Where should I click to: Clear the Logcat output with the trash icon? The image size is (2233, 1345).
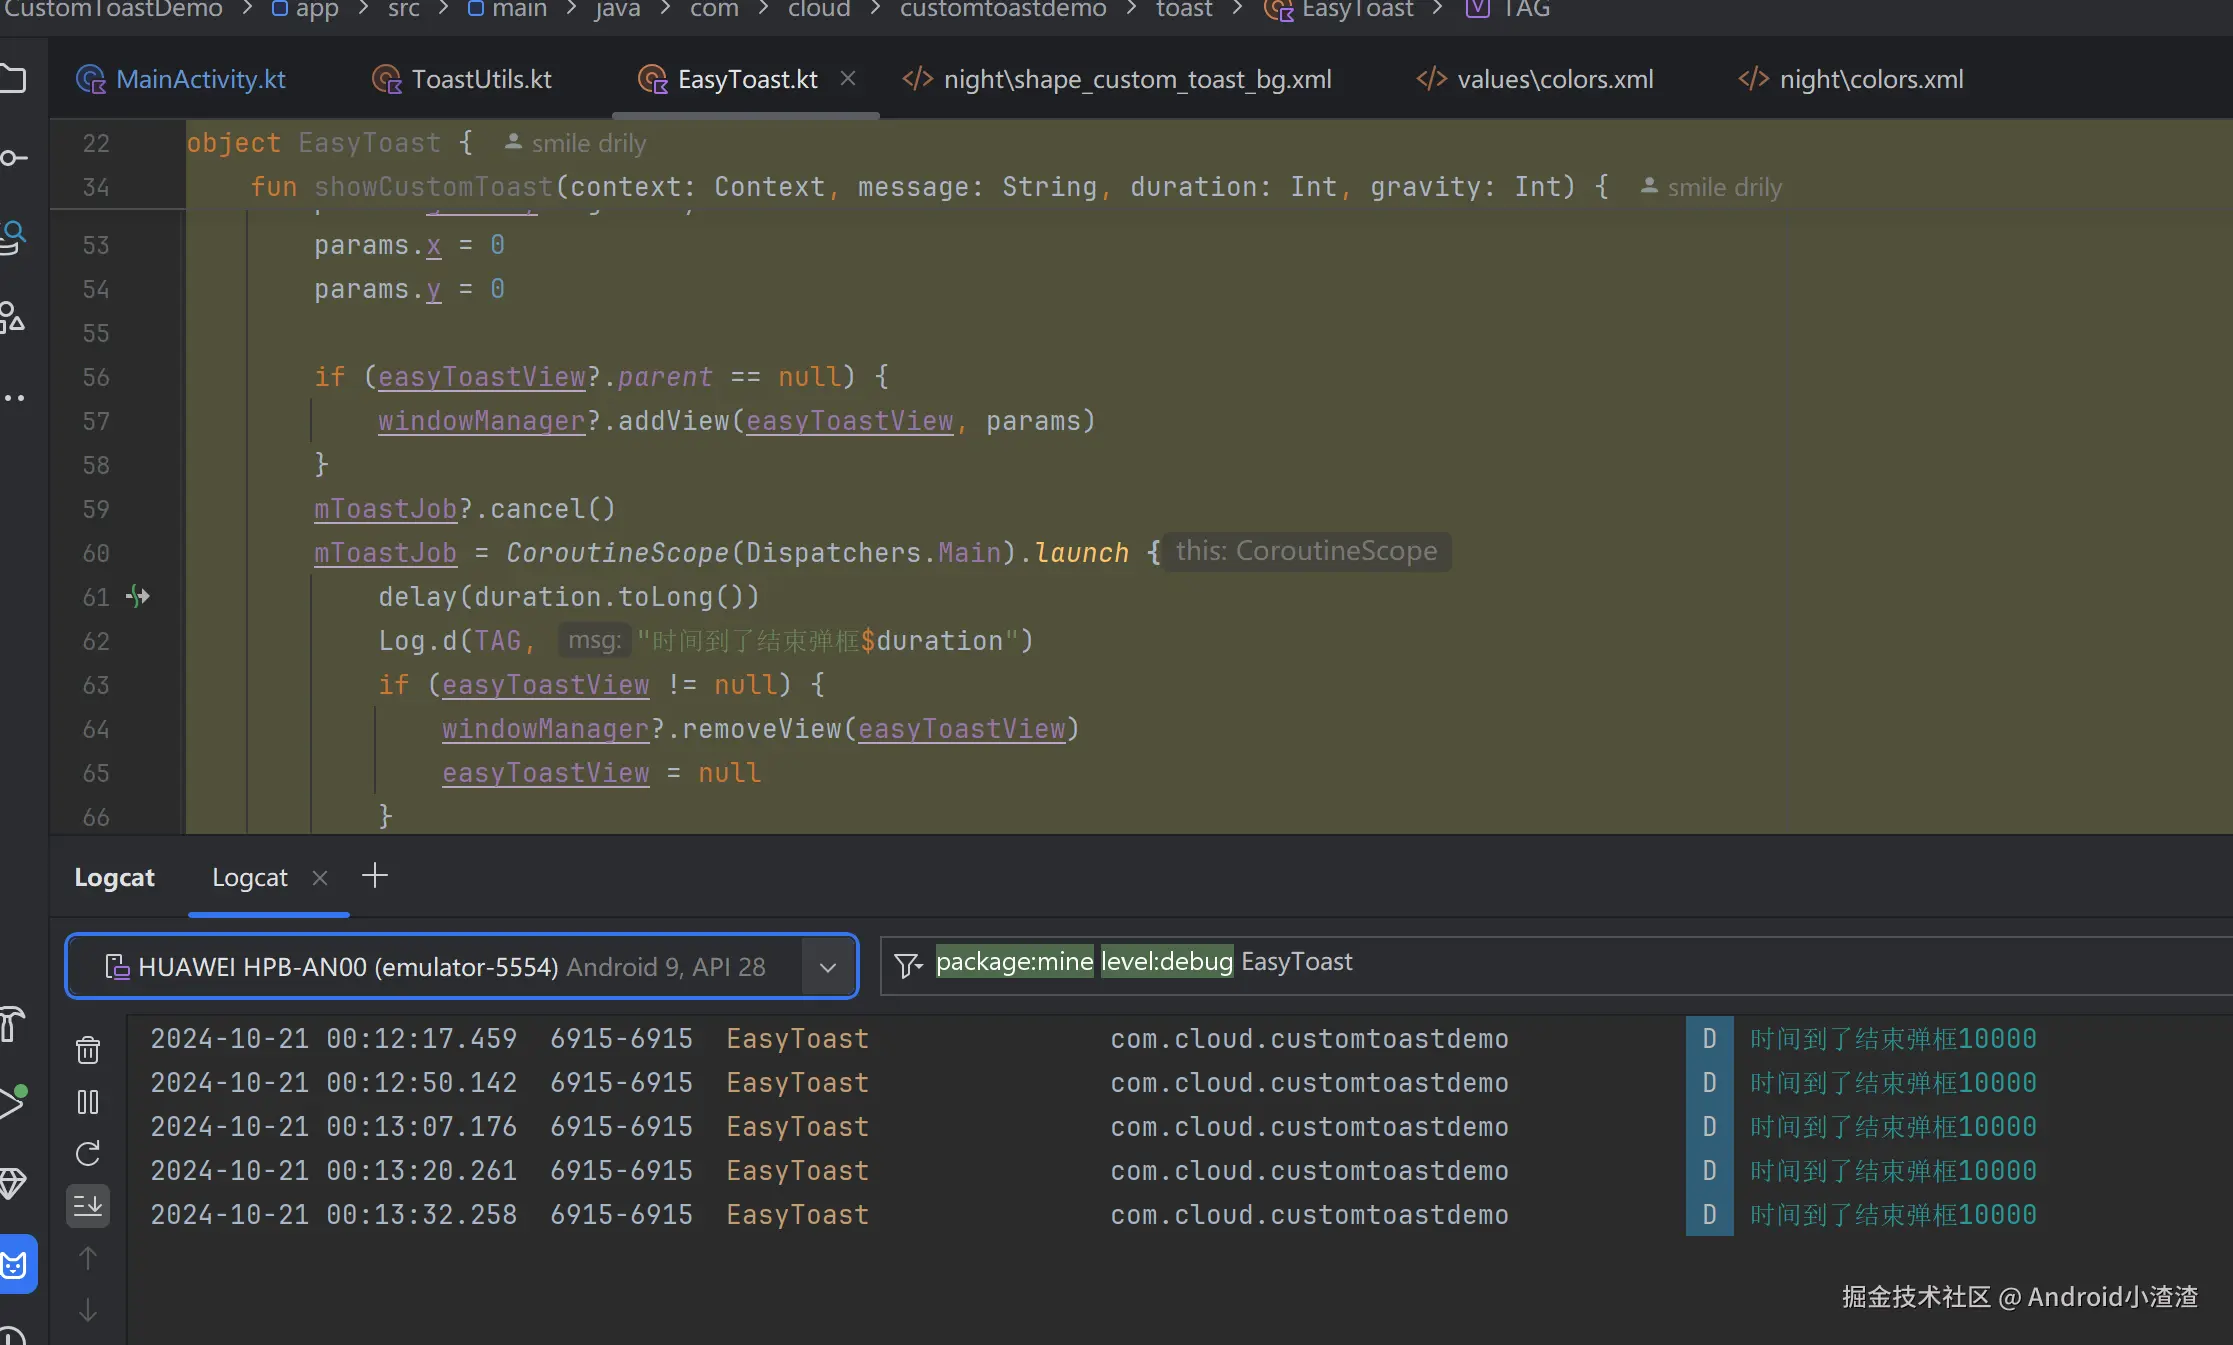pos(88,1049)
